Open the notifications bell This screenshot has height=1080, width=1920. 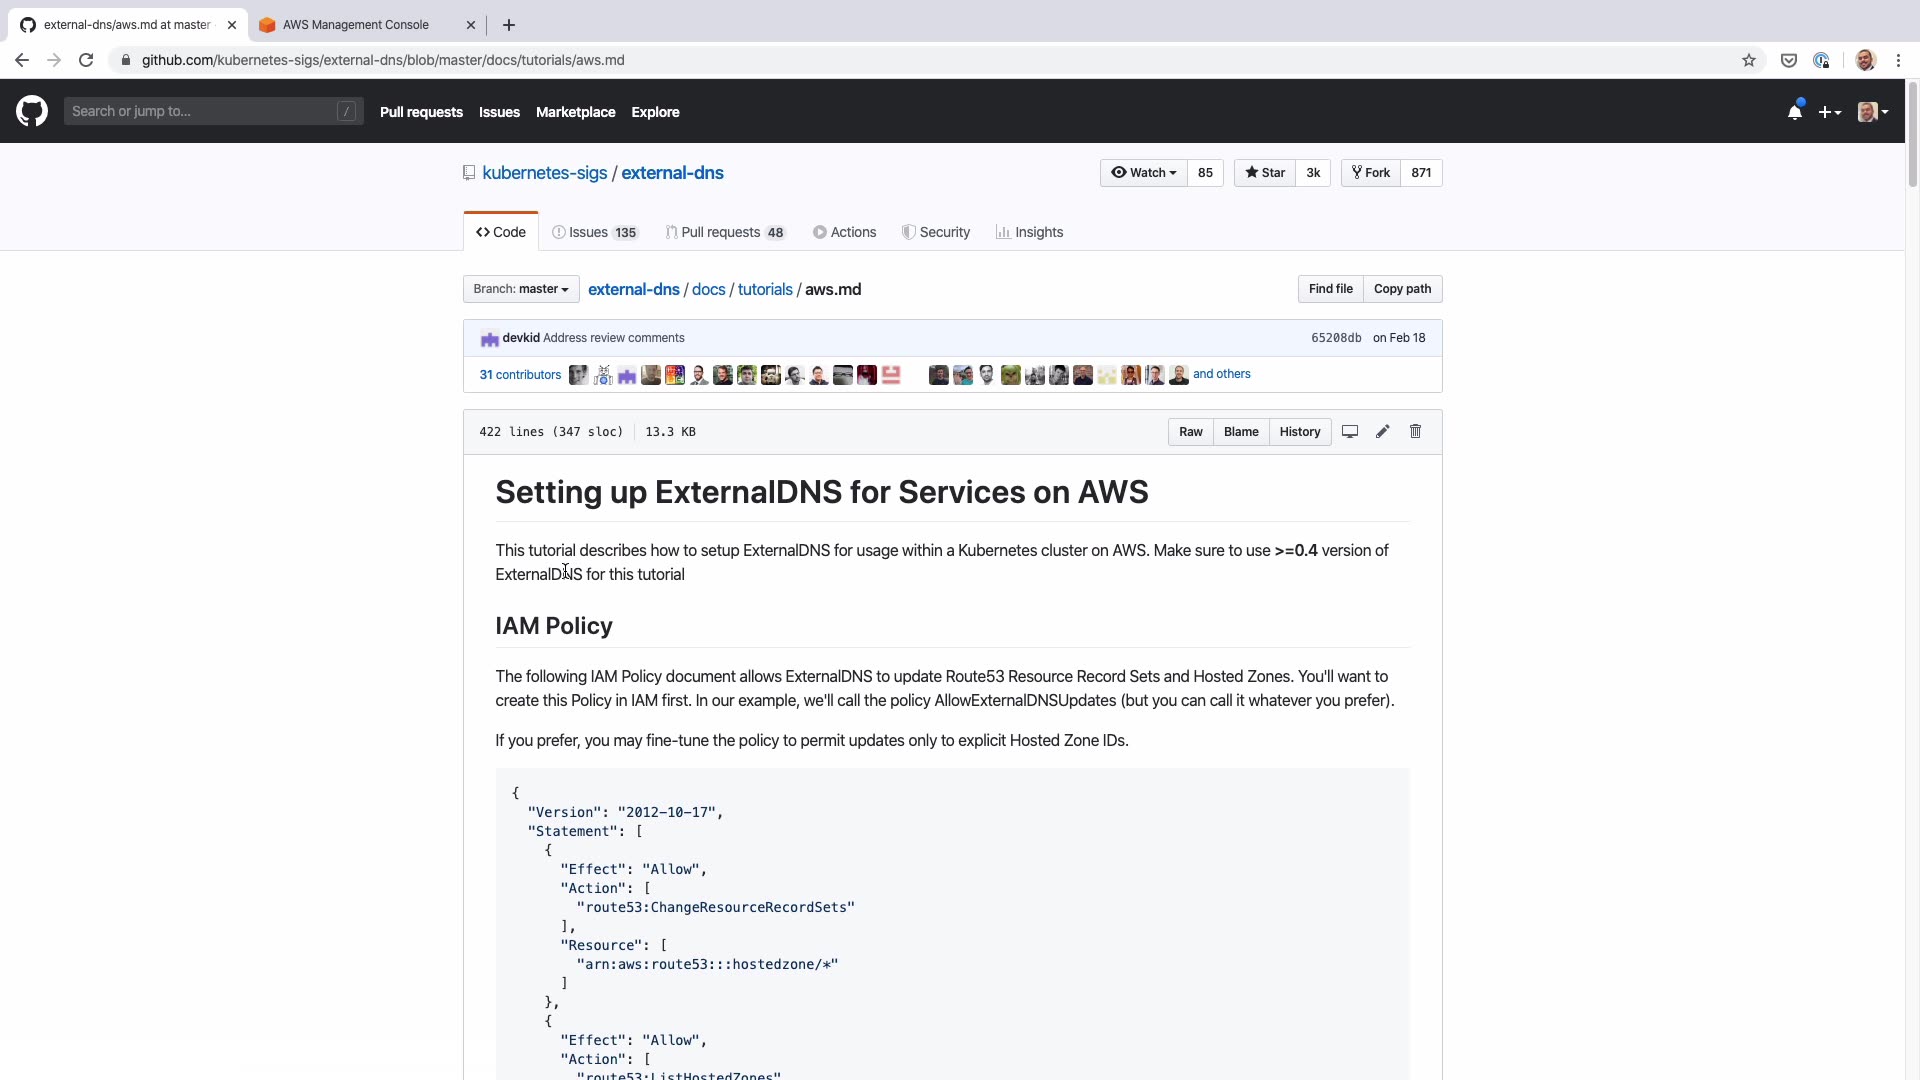[1795, 112]
